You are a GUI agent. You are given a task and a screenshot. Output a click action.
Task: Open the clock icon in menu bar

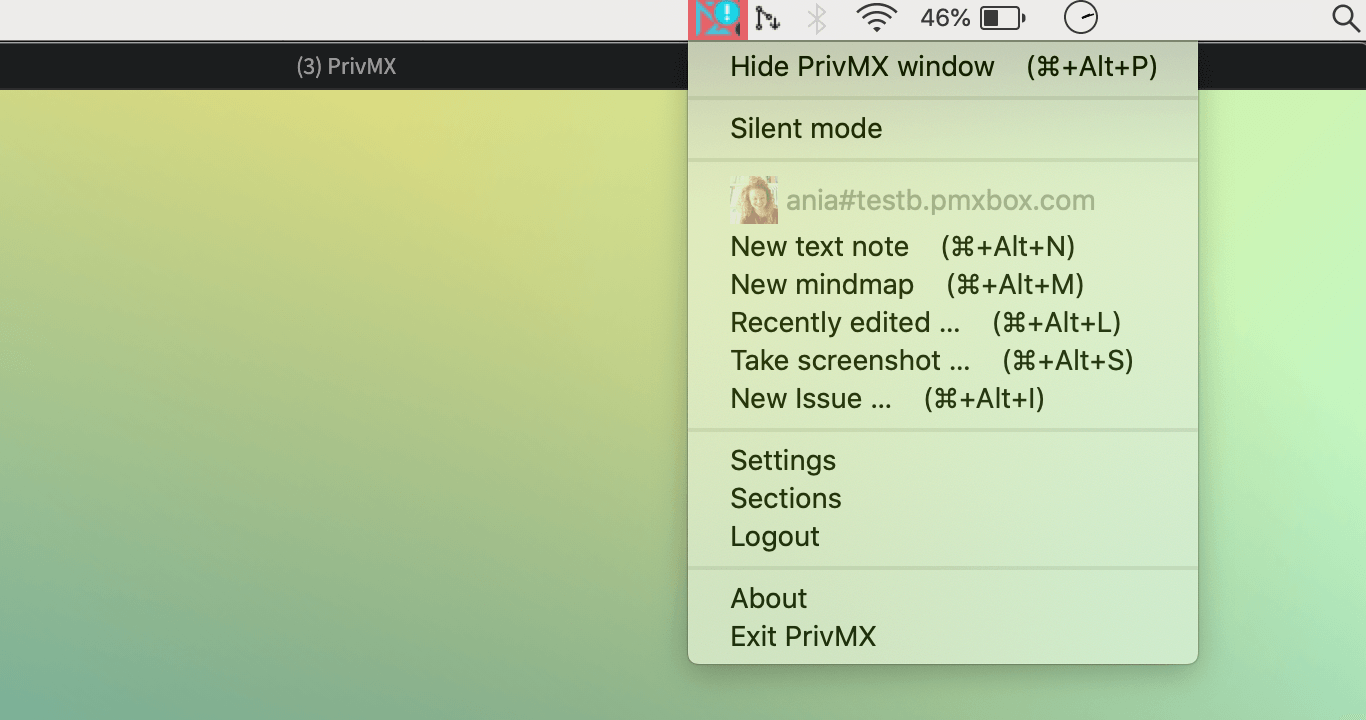[x=1081, y=17]
